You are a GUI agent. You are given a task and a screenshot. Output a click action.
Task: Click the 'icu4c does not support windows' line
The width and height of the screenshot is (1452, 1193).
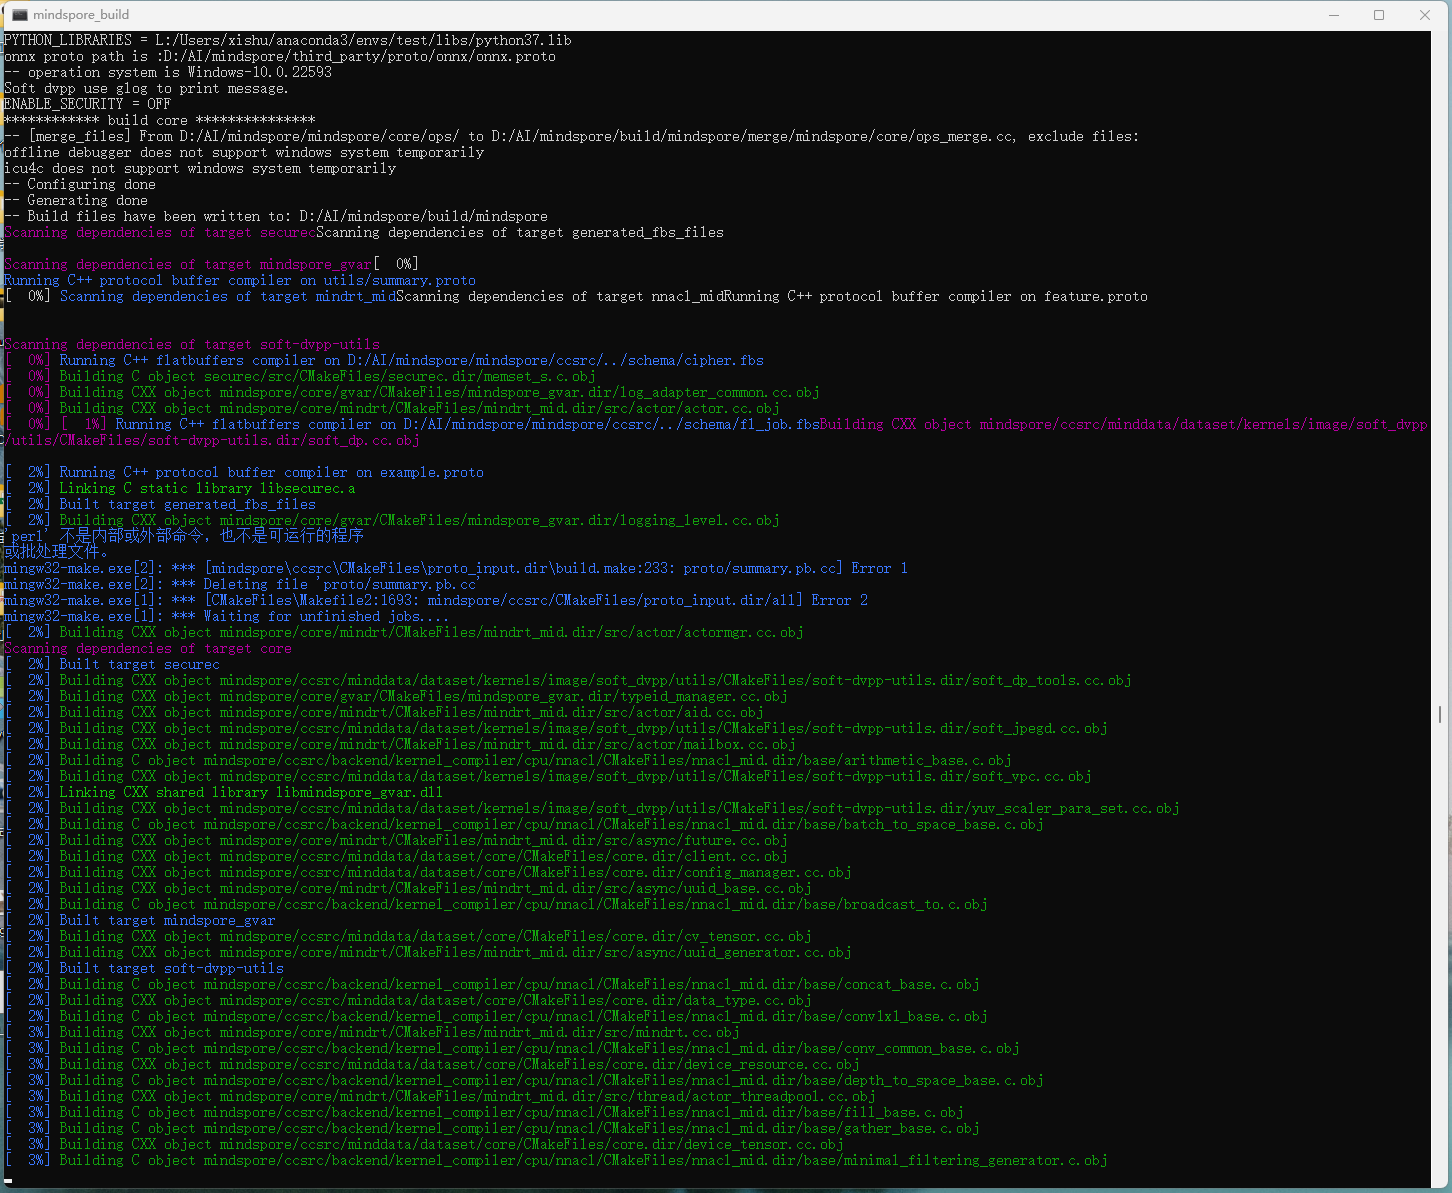(x=200, y=168)
